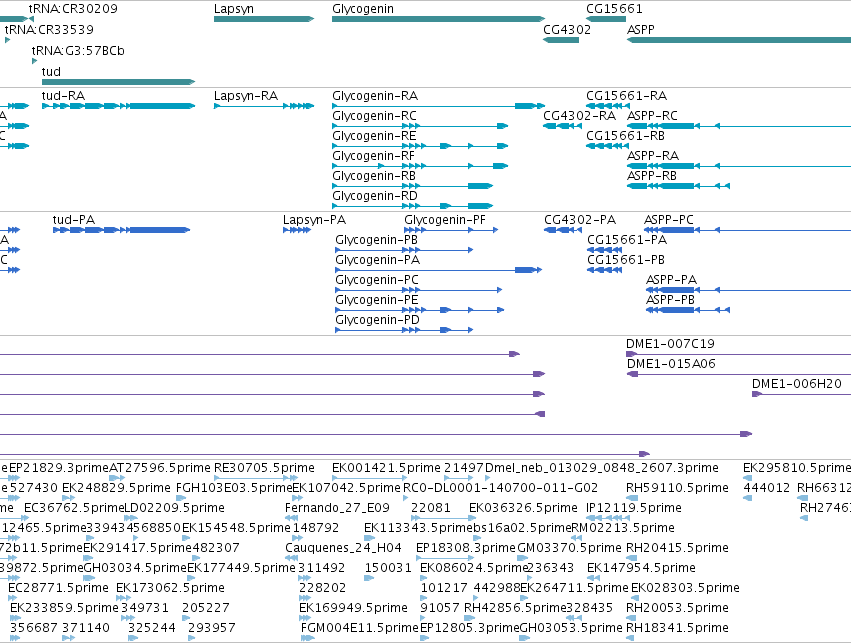Click the CG15661-PB protein label

[x=626, y=260]
